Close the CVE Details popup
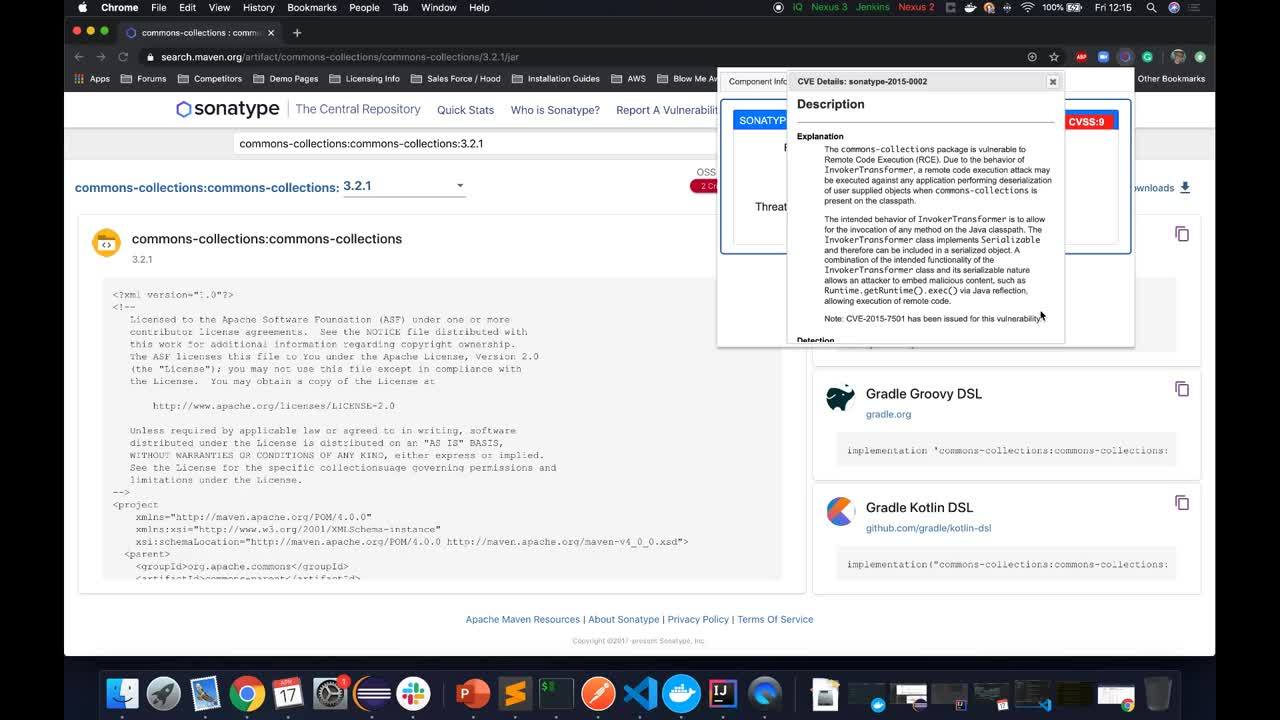This screenshot has width=1280, height=720. pos(1052,82)
